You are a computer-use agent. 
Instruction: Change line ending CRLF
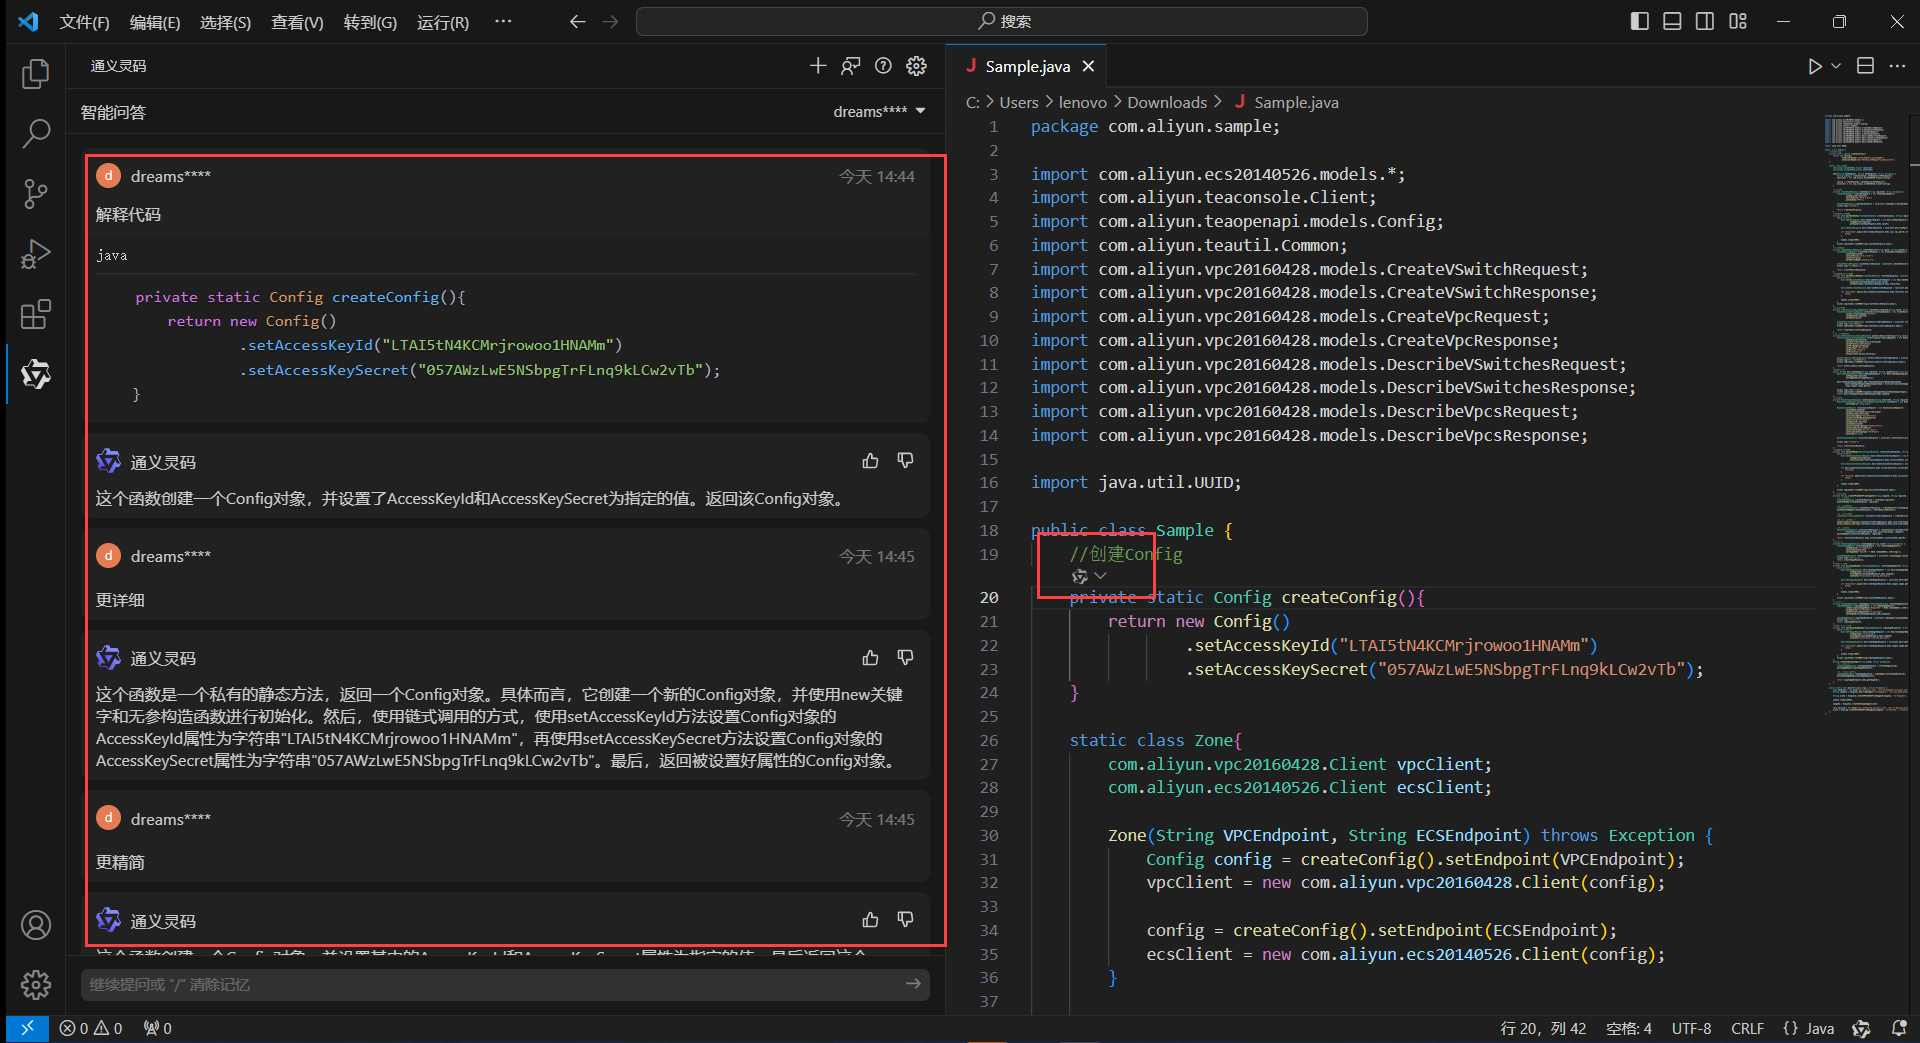point(1747,1028)
